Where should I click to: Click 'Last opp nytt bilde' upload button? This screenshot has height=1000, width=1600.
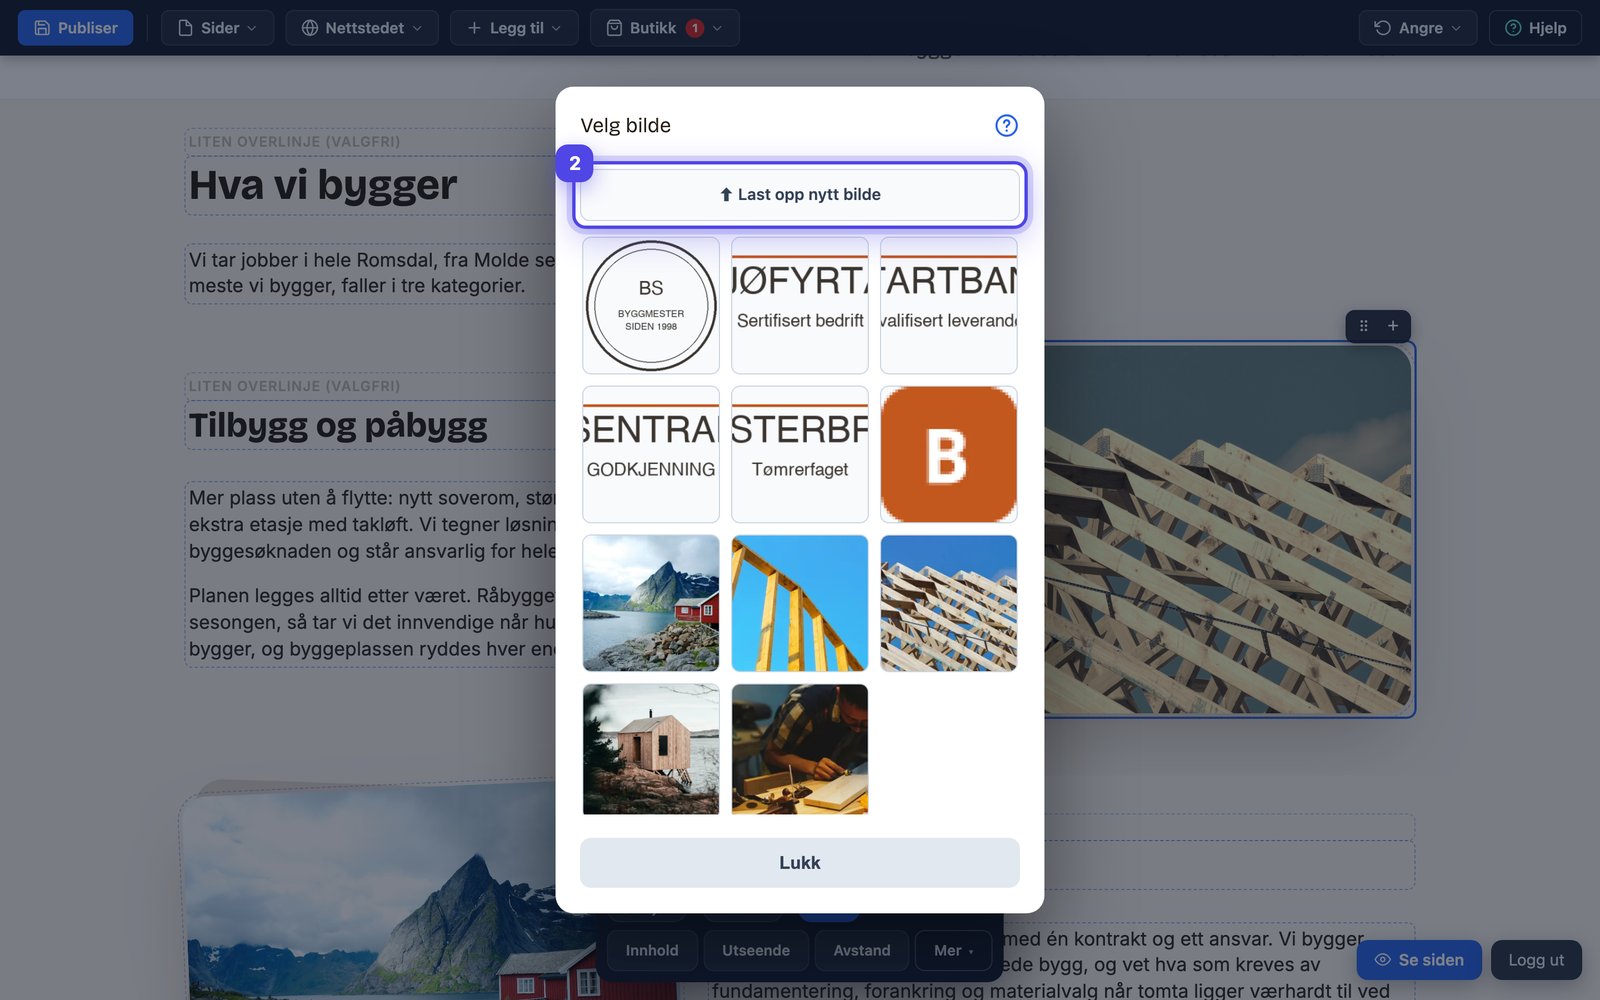tap(800, 195)
